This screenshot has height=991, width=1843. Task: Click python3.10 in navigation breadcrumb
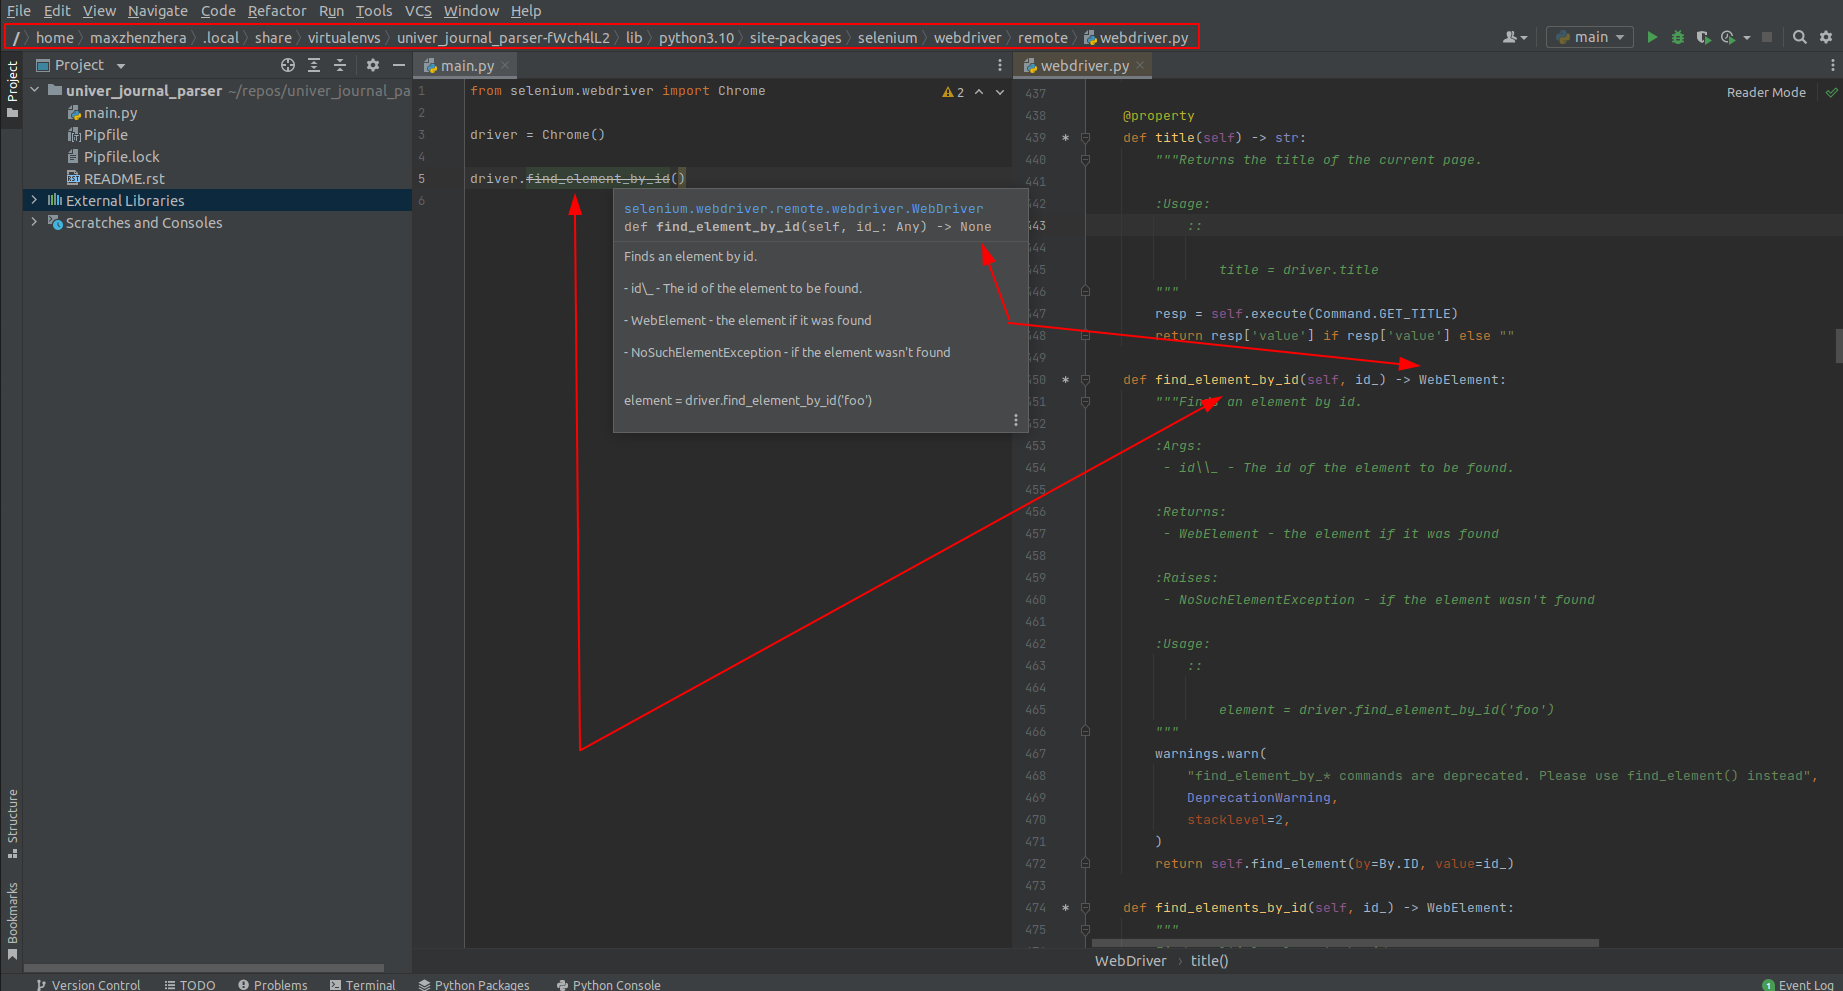click(696, 37)
